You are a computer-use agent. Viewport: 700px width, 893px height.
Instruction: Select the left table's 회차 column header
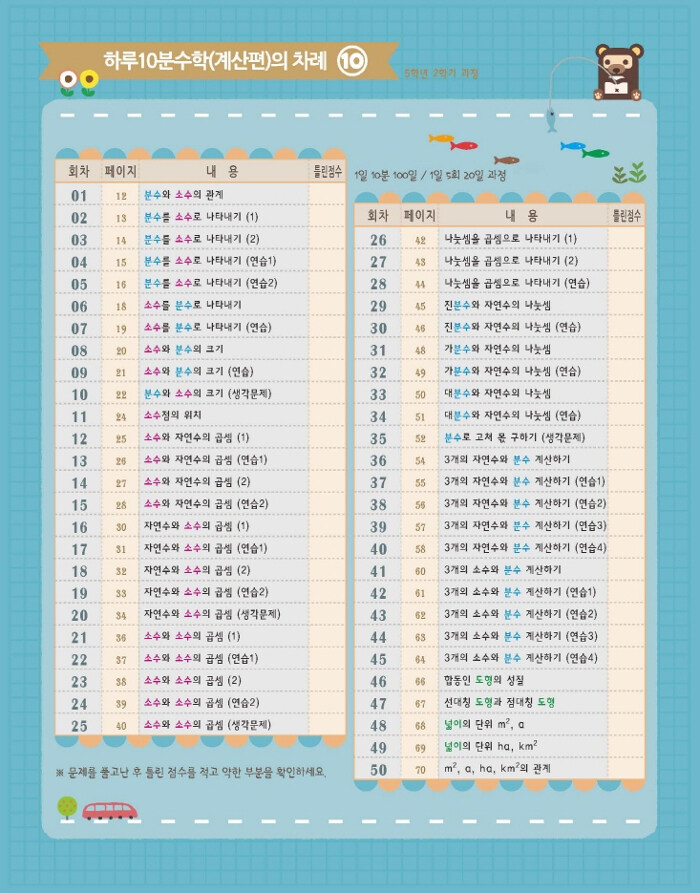pyautogui.click(x=78, y=171)
